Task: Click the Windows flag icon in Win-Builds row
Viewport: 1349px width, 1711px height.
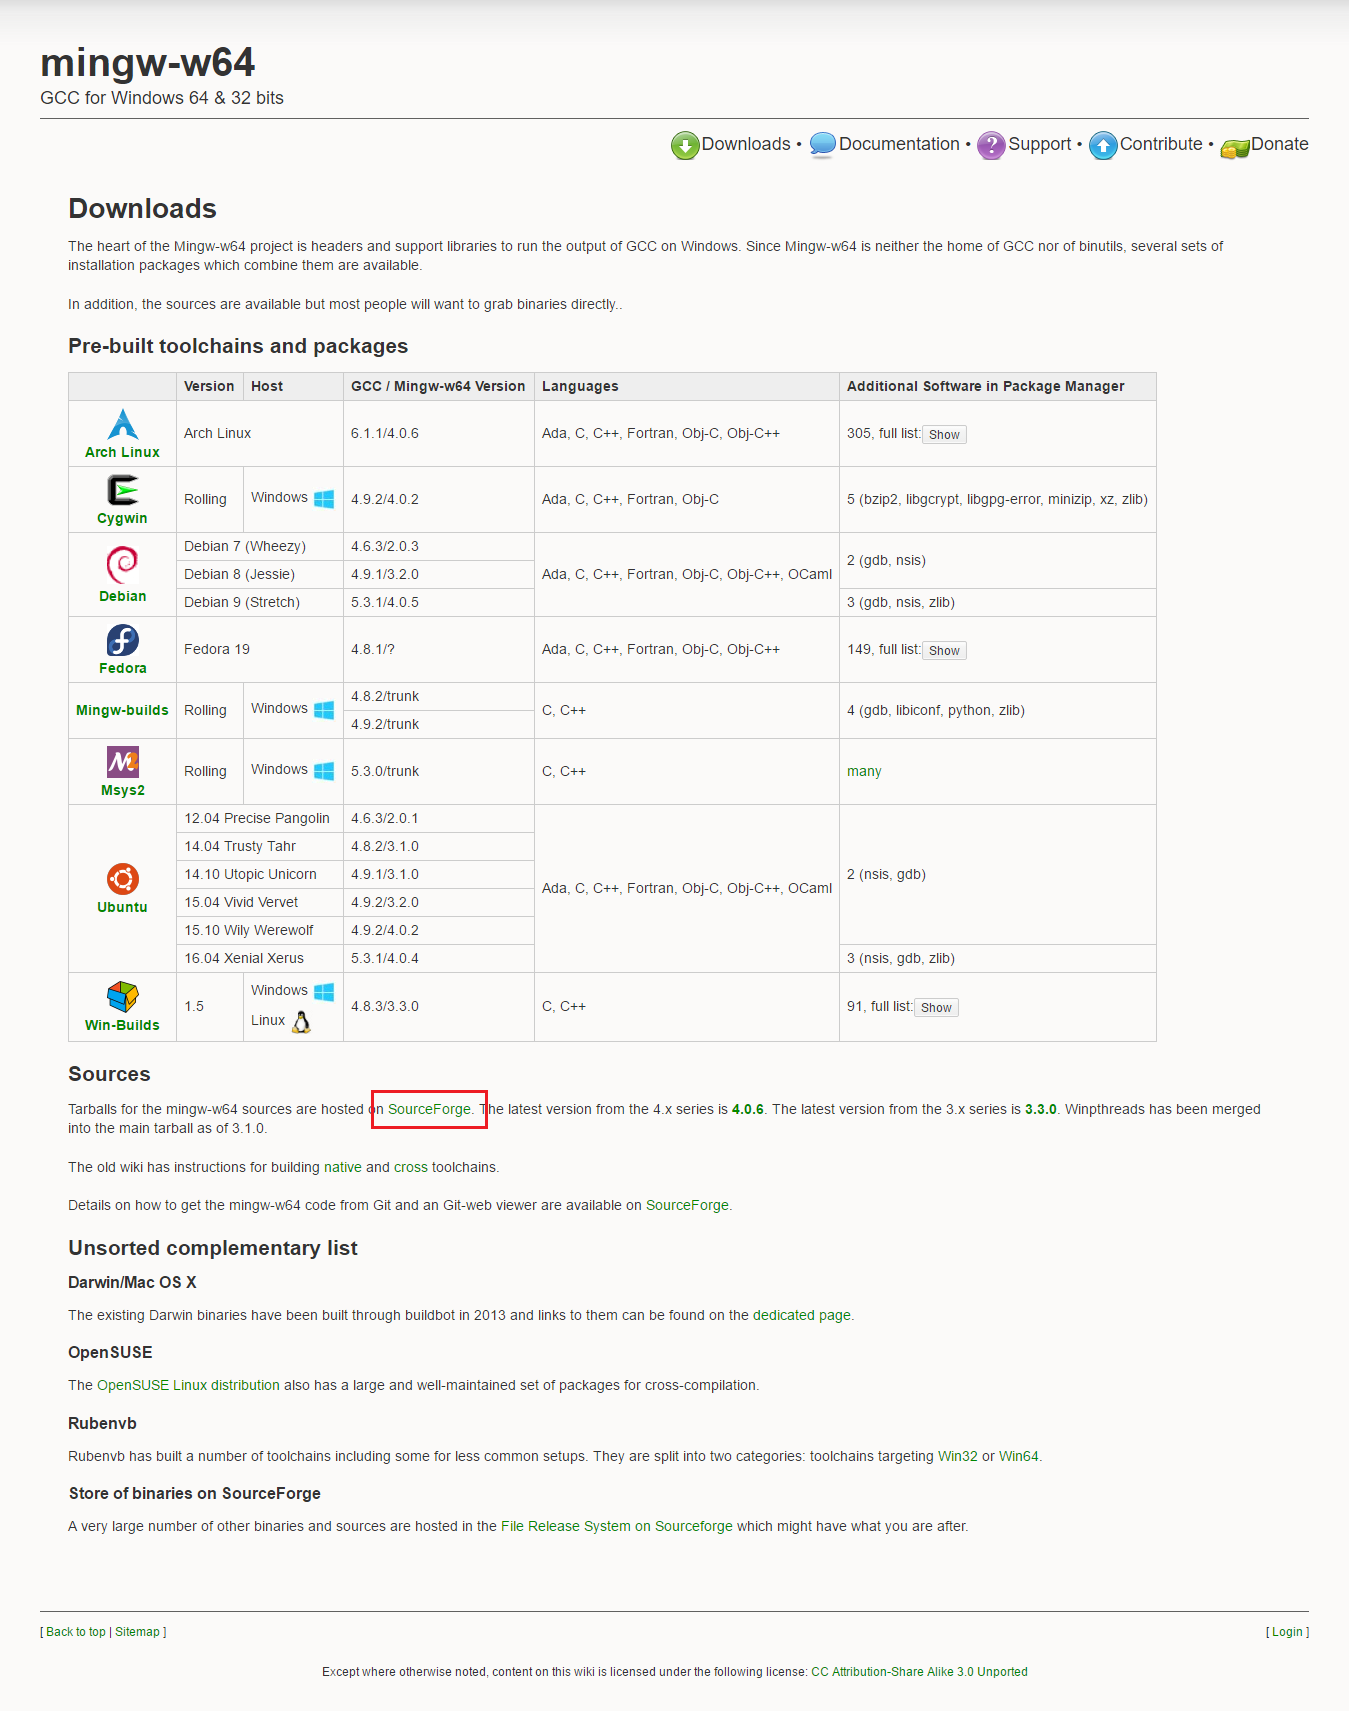Action: 324,992
